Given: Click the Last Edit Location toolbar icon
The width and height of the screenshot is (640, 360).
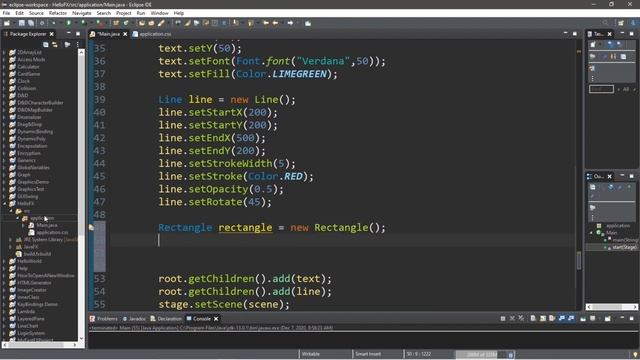Looking at the screenshot, I should click(x=266, y=23).
